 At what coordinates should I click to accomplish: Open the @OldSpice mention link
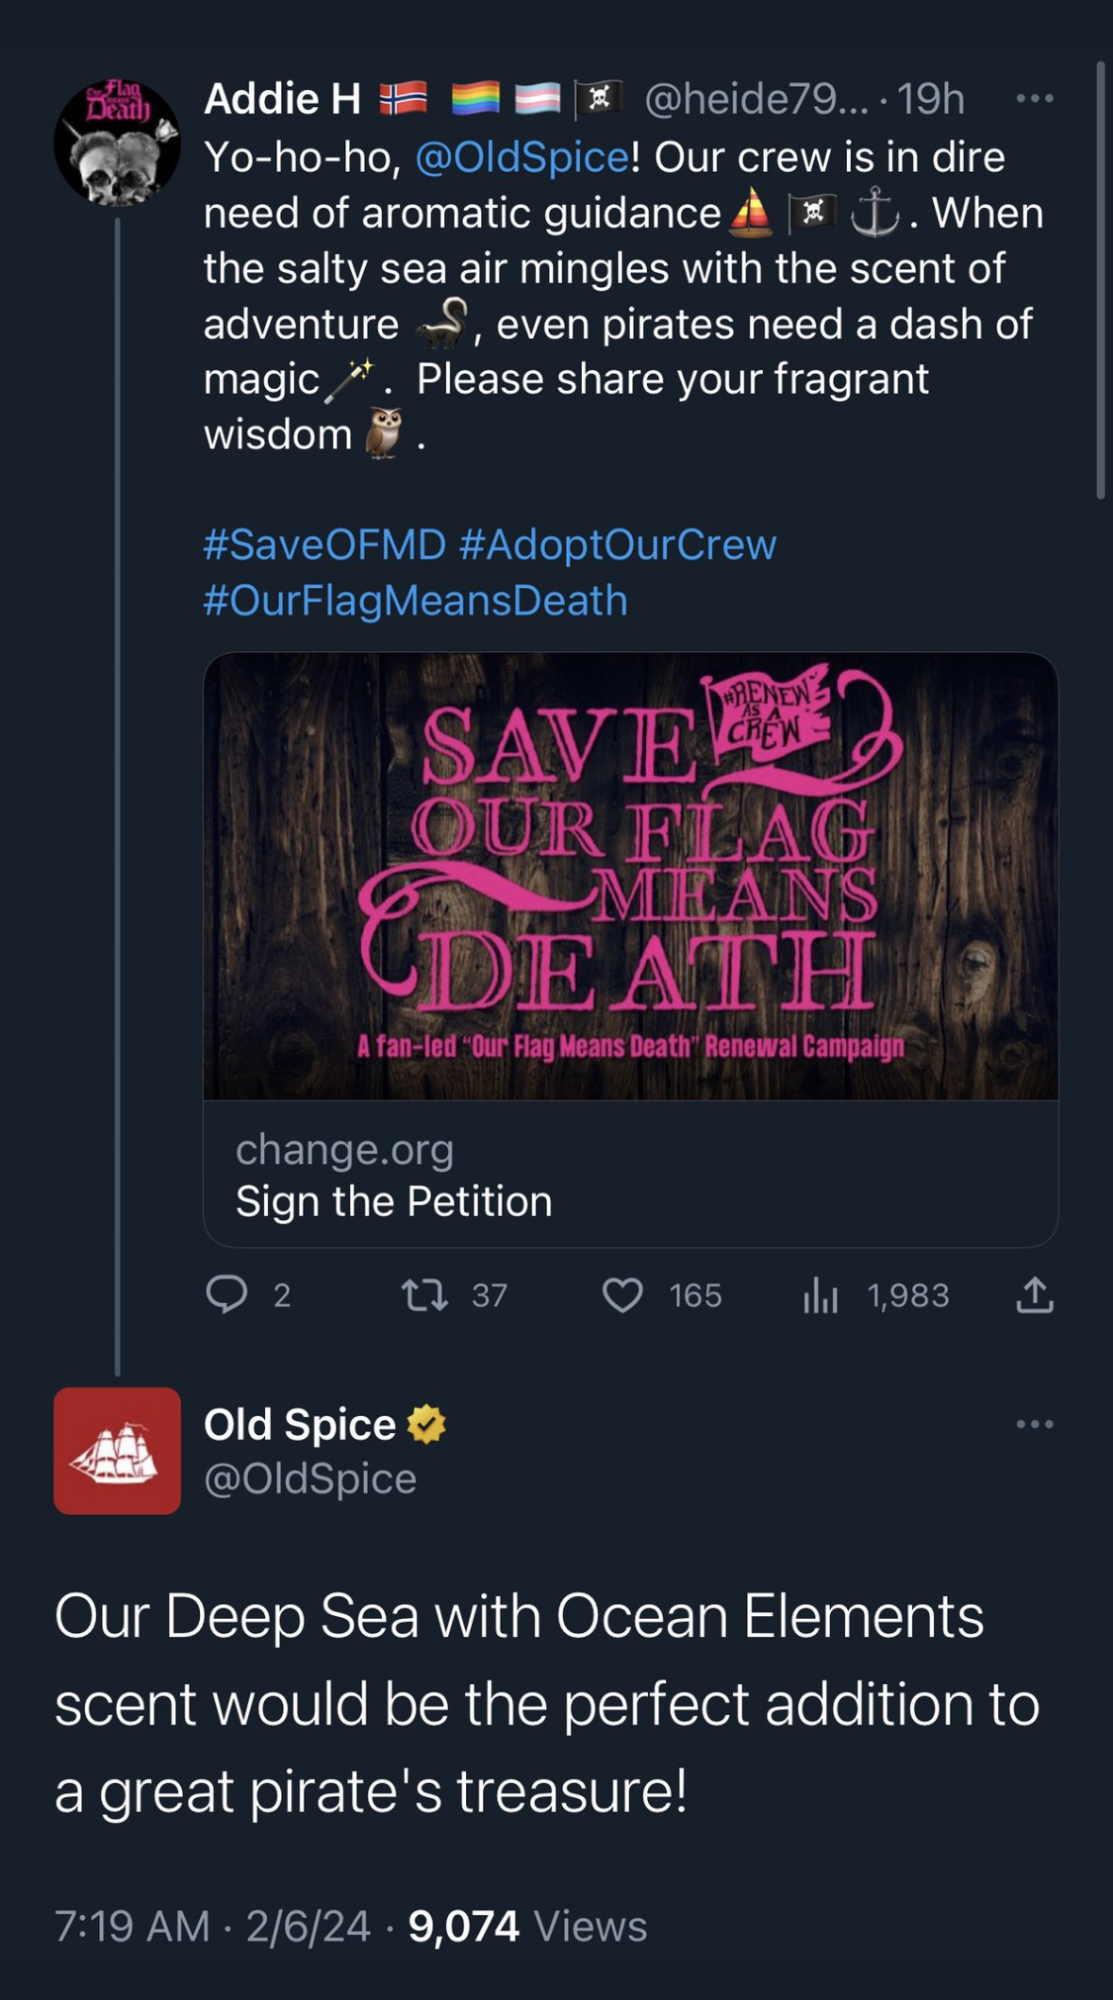[x=521, y=157]
